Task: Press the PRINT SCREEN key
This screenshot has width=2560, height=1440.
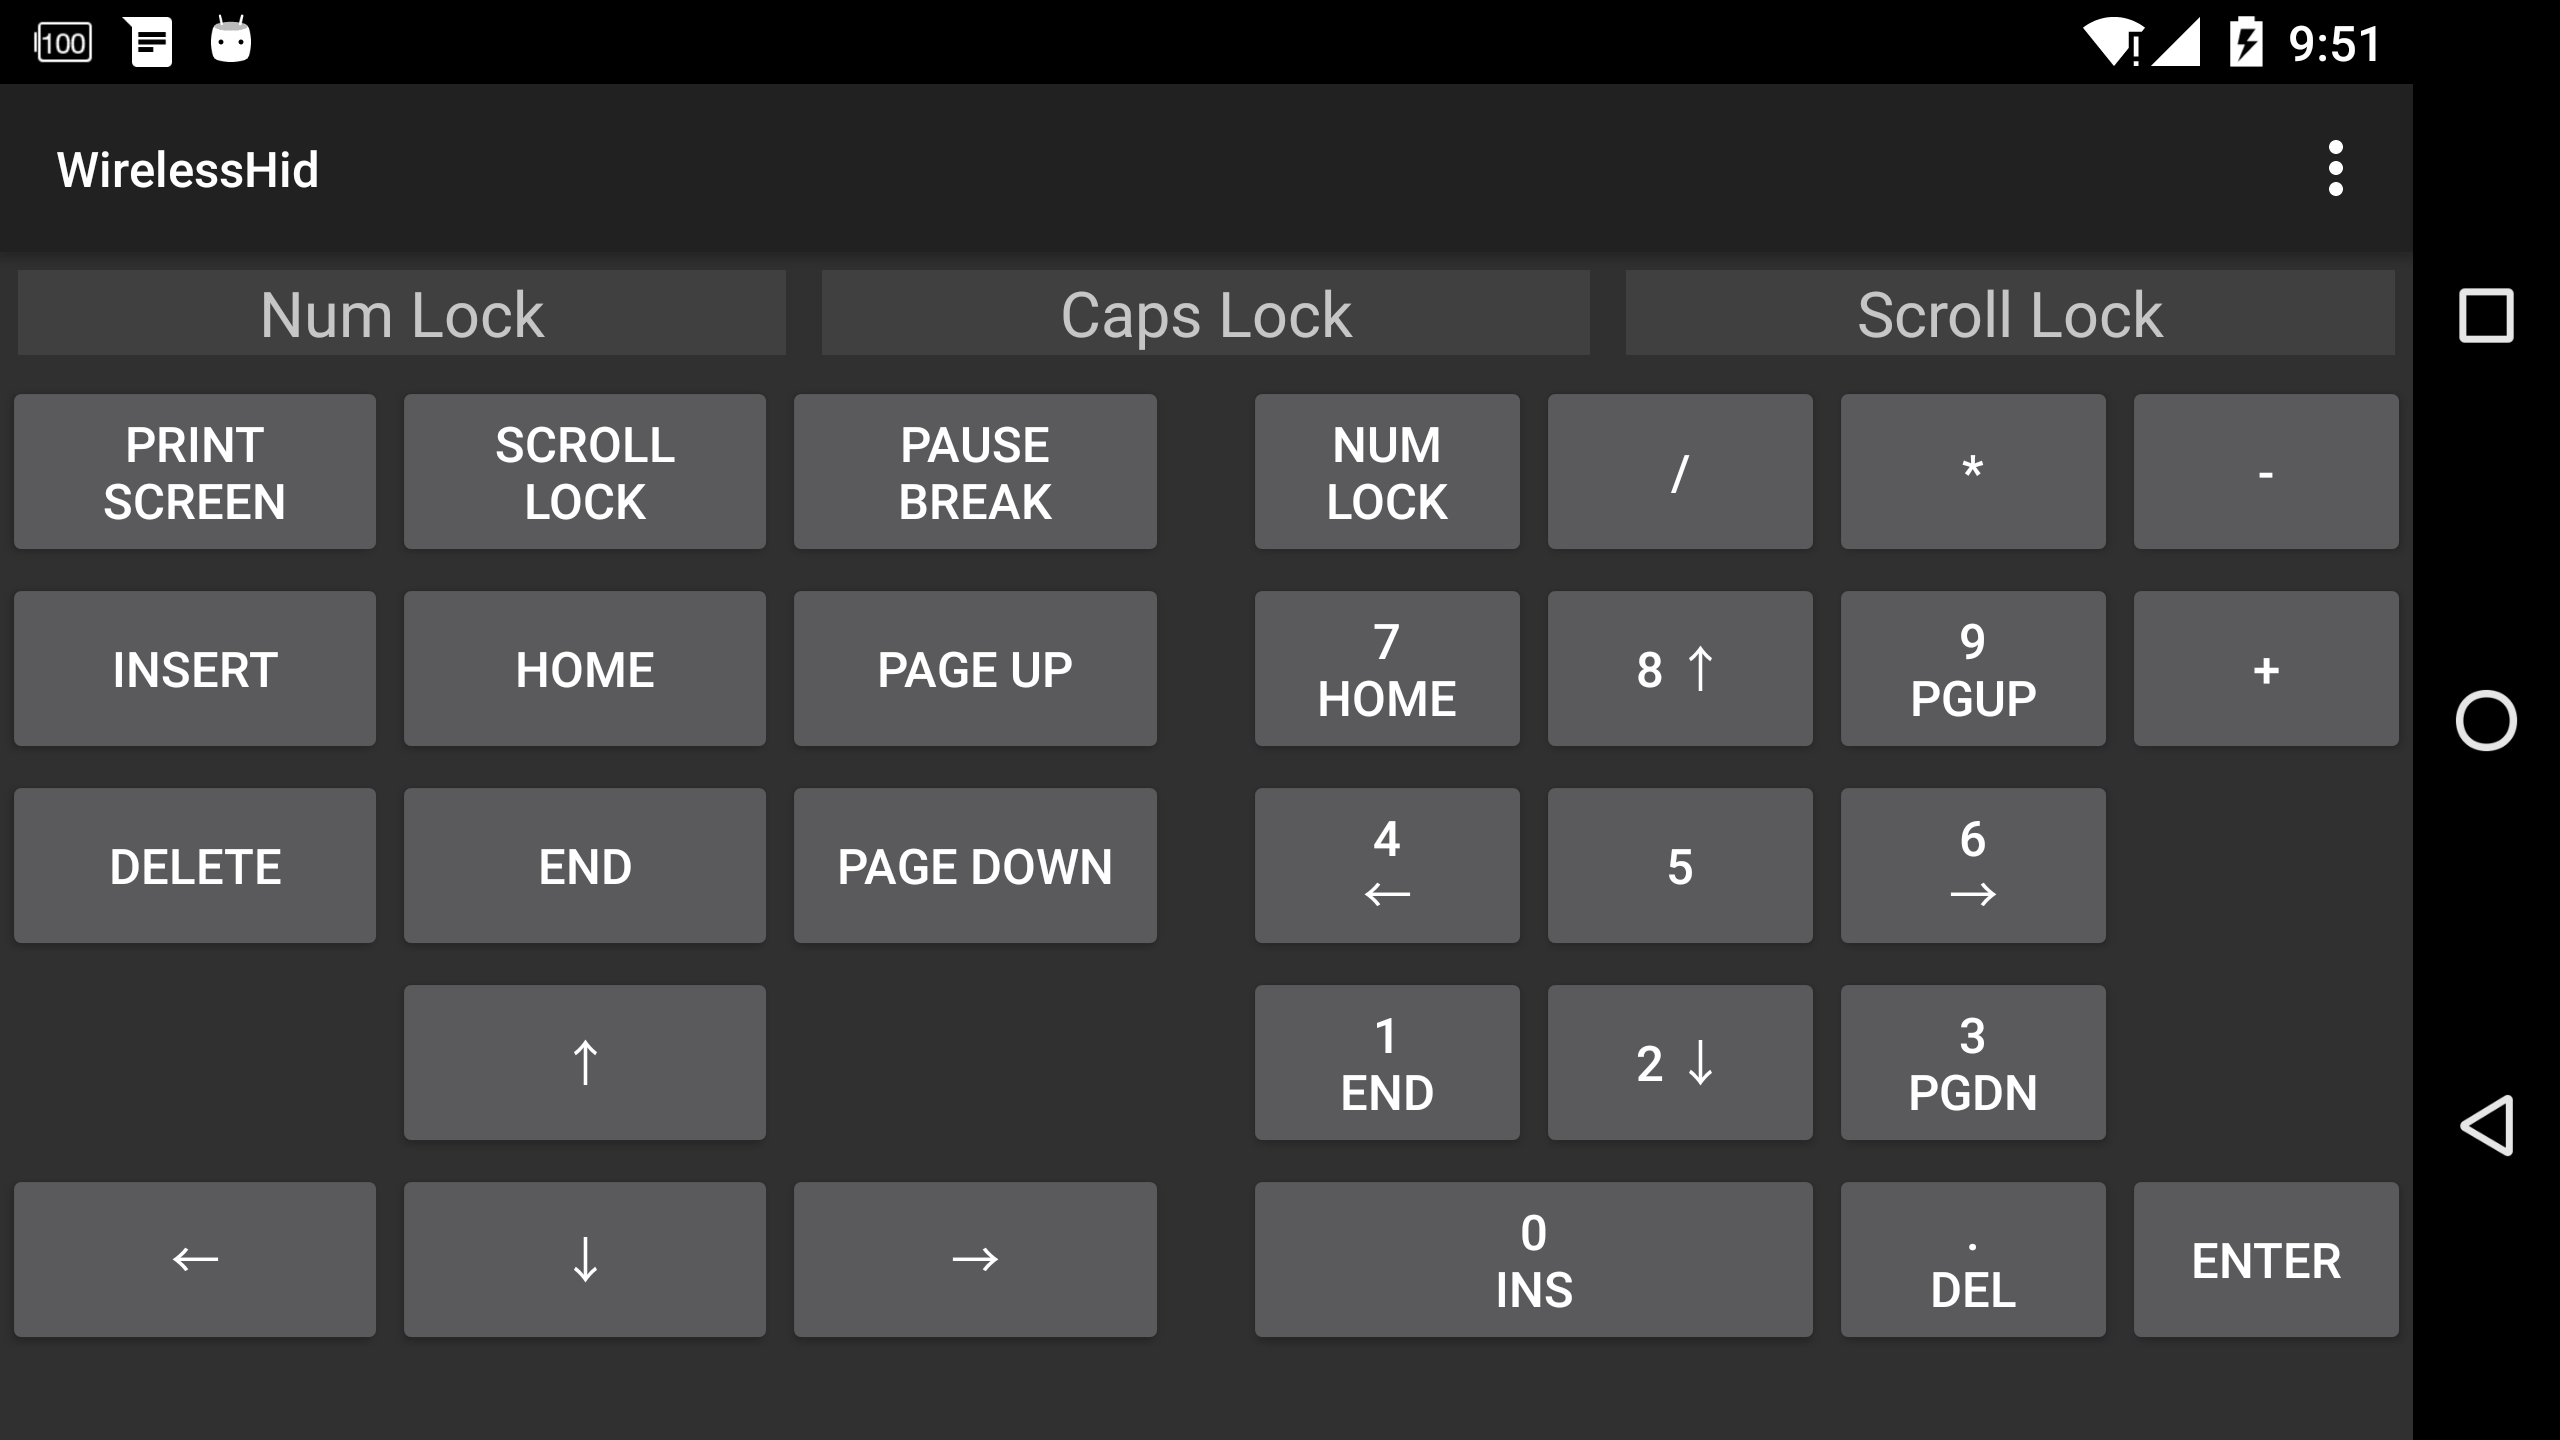Action: [195, 471]
